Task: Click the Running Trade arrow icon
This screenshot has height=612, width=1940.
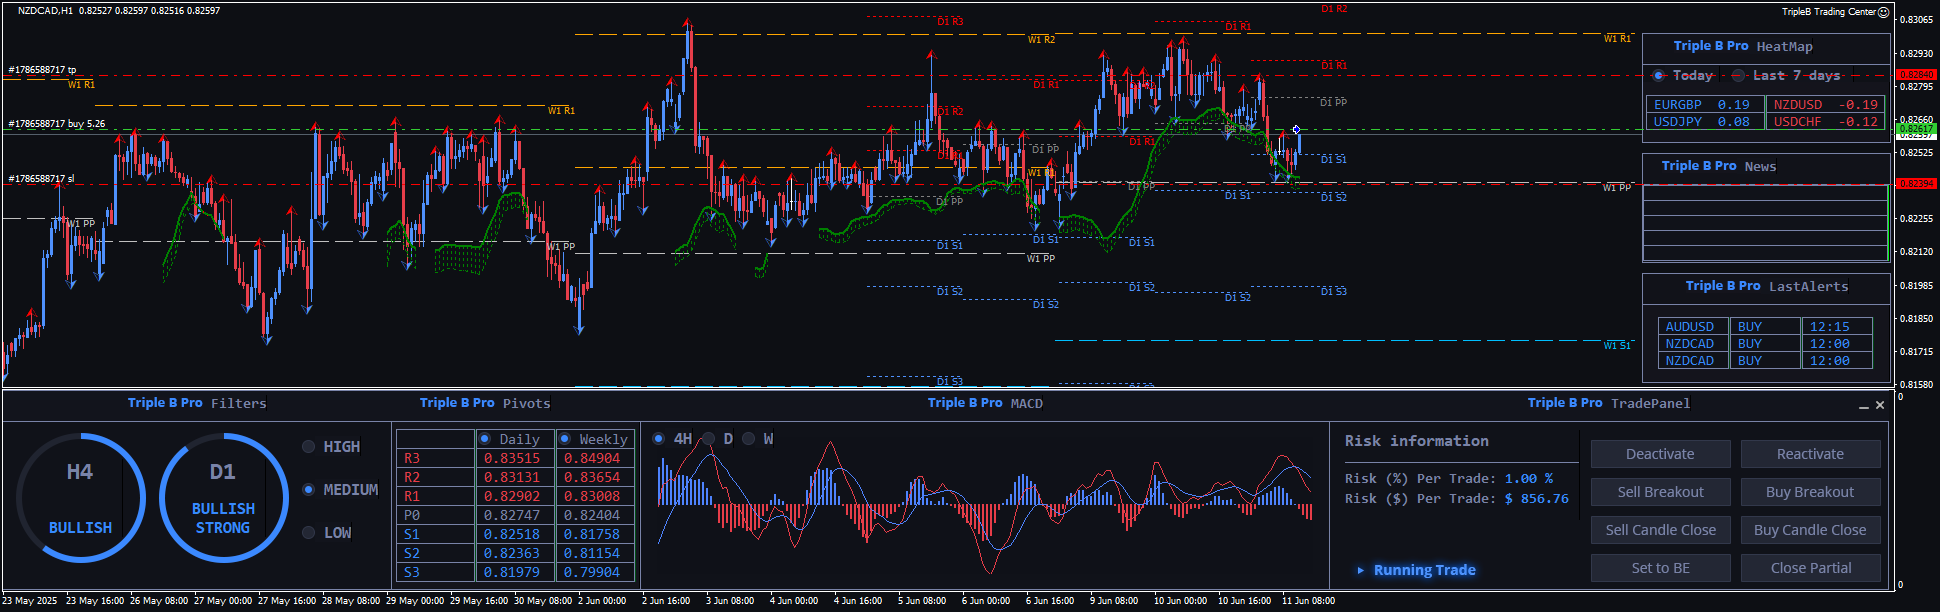Action: 1360,570
